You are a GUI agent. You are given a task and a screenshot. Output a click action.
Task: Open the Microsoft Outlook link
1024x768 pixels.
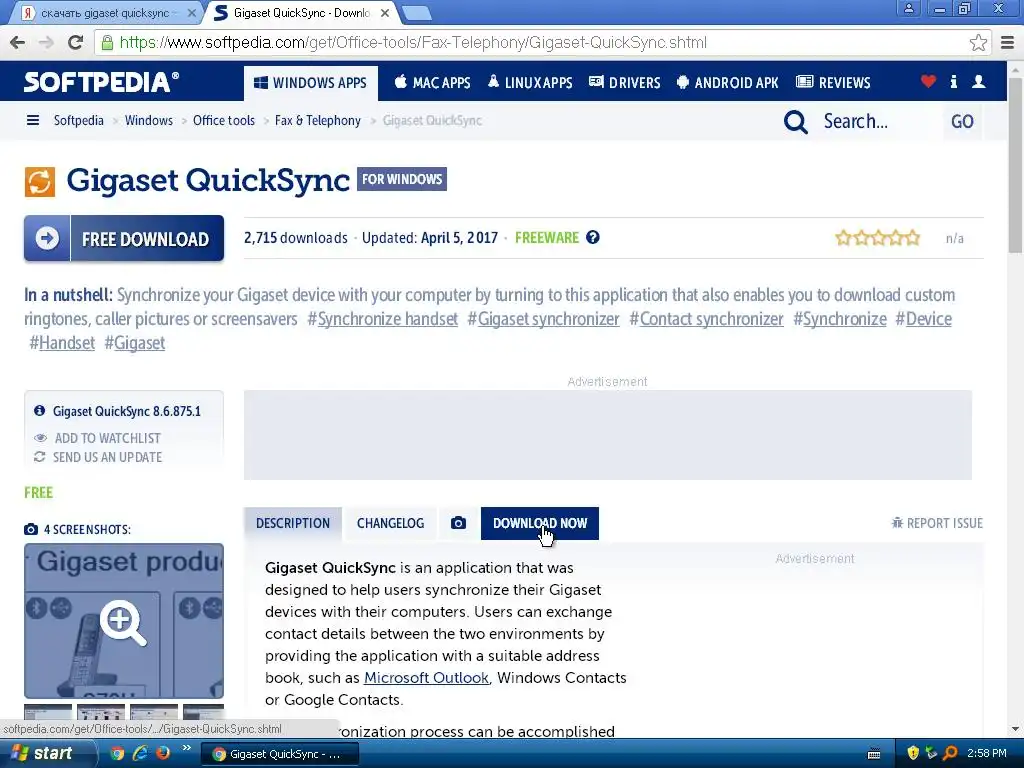(x=426, y=678)
